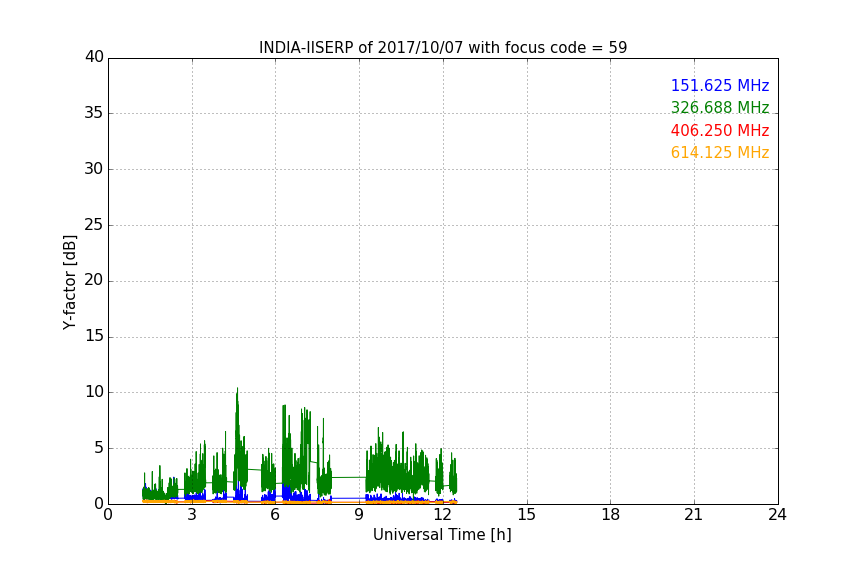Click y-axis tick label 35
This screenshot has width=864, height=576.
click(x=94, y=113)
